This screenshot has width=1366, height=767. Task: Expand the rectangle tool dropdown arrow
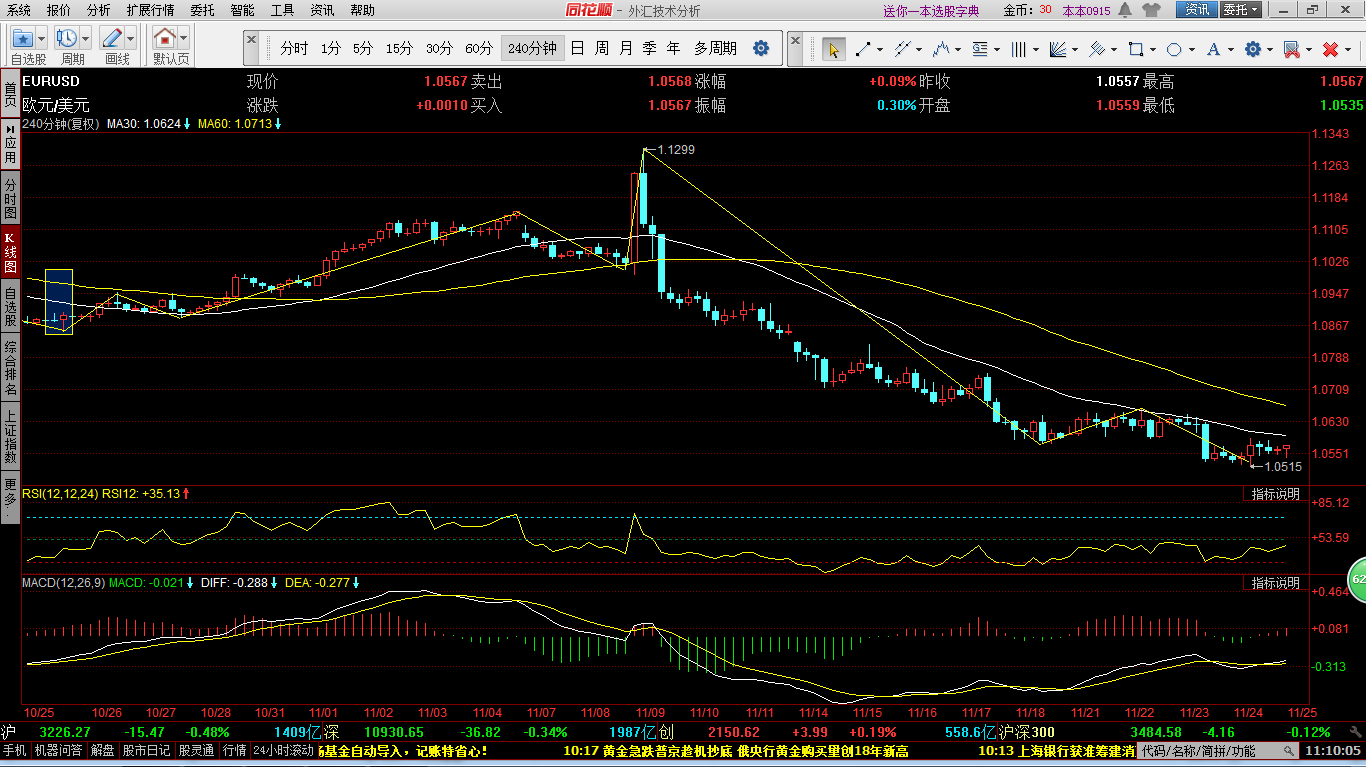point(1152,49)
